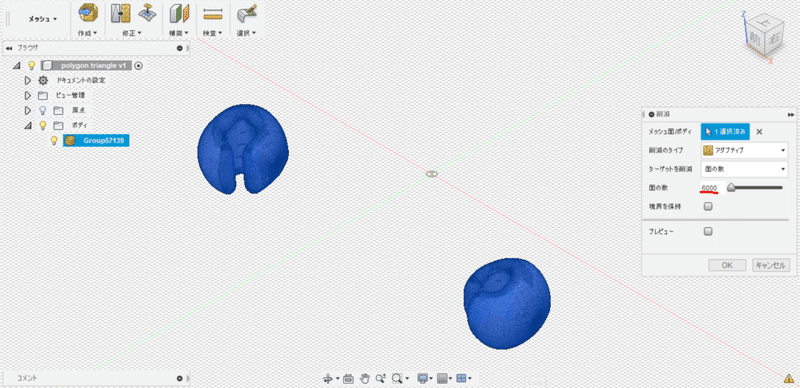Click the Measure ruler icon above 検査
This screenshot has height=388, width=800.
click(x=212, y=14)
